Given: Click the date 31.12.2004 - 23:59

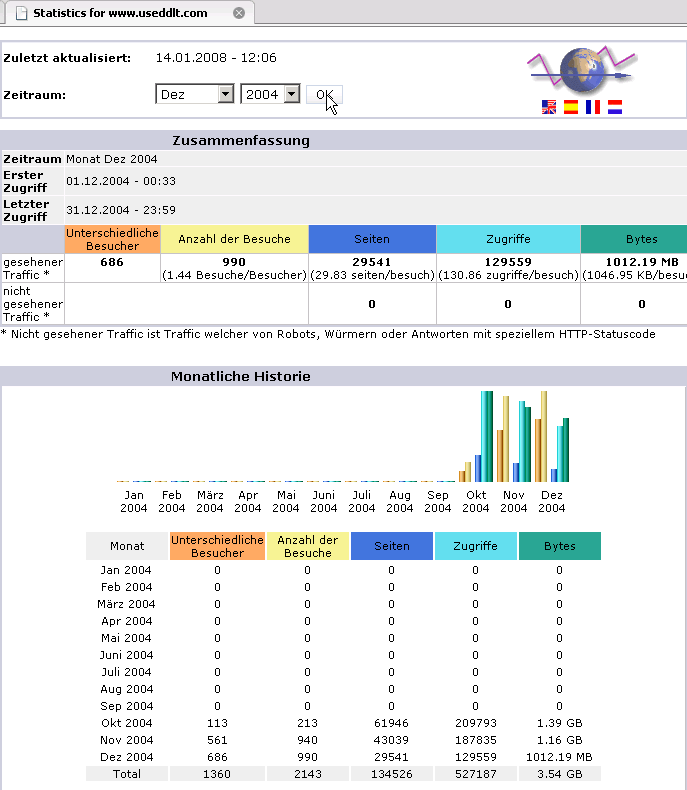Looking at the screenshot, I should click(121, 210).
